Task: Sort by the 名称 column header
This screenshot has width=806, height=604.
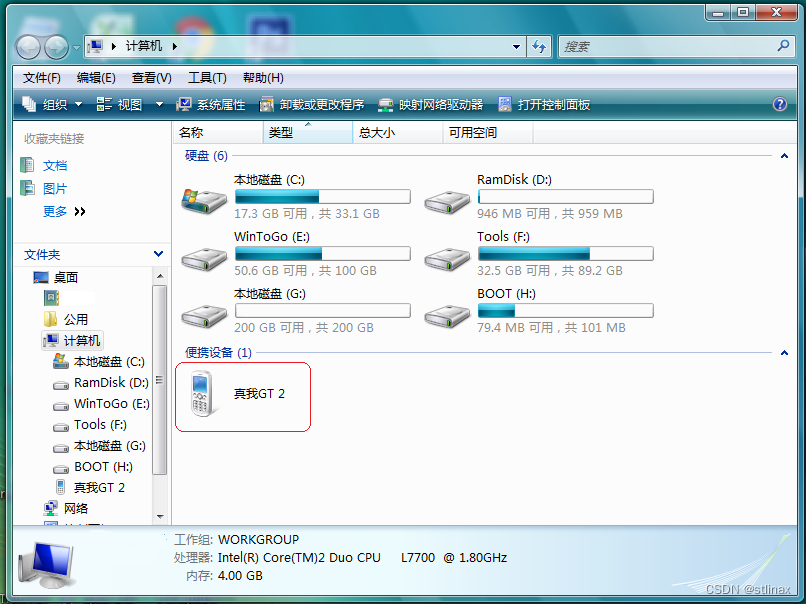Action: point(218,133)
